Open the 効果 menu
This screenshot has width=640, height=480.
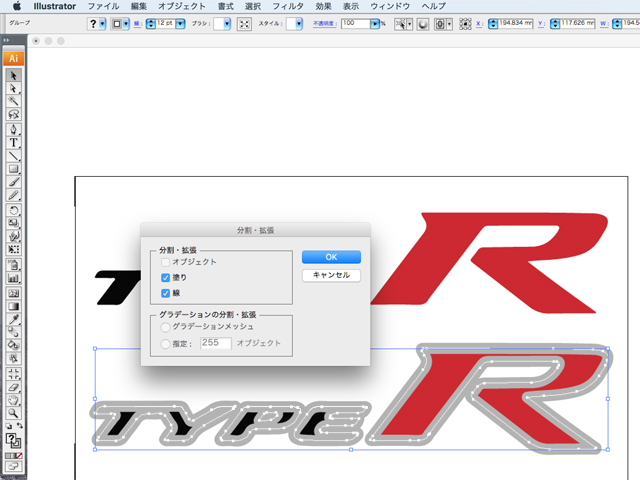323,6
